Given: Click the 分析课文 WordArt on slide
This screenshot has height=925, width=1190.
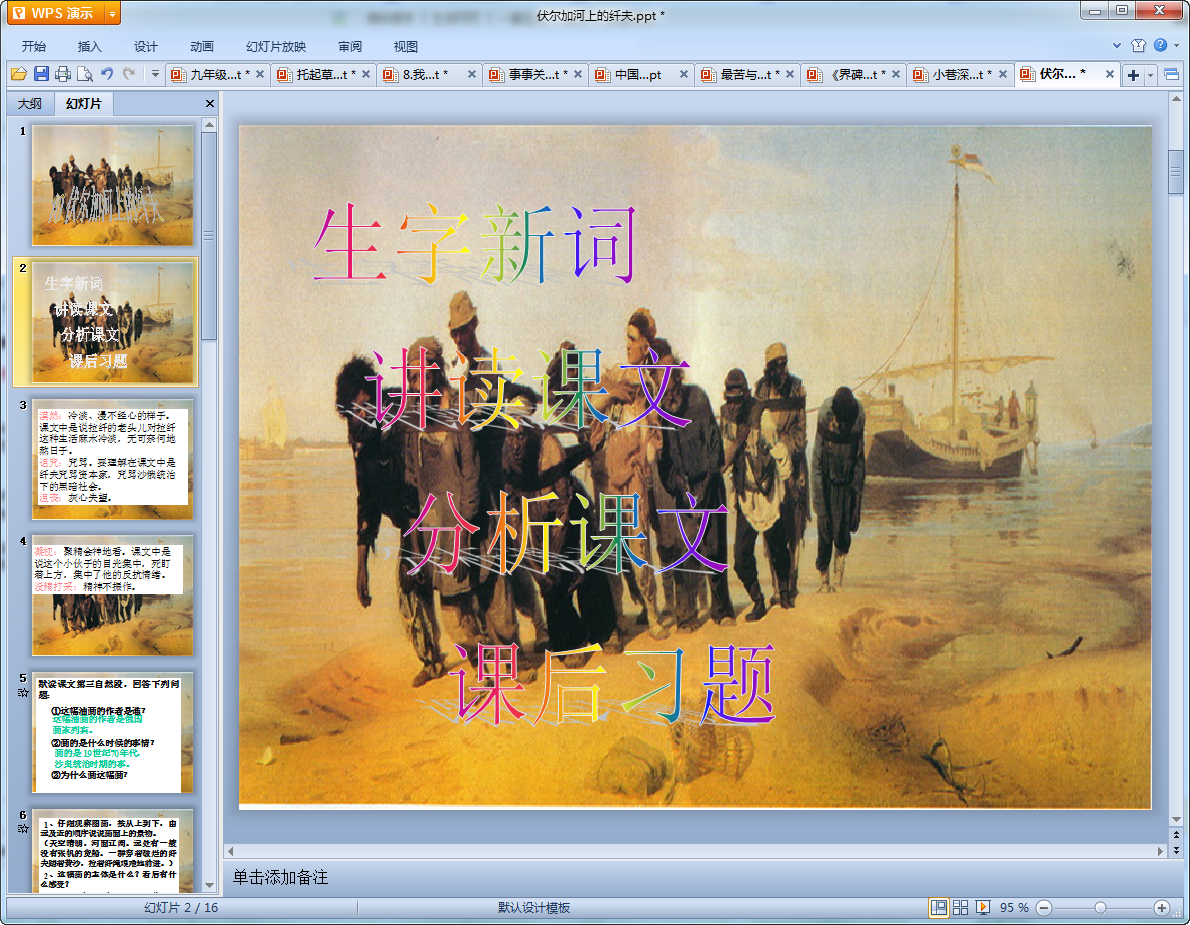Looking at the screenshot, I should [566, 533].
